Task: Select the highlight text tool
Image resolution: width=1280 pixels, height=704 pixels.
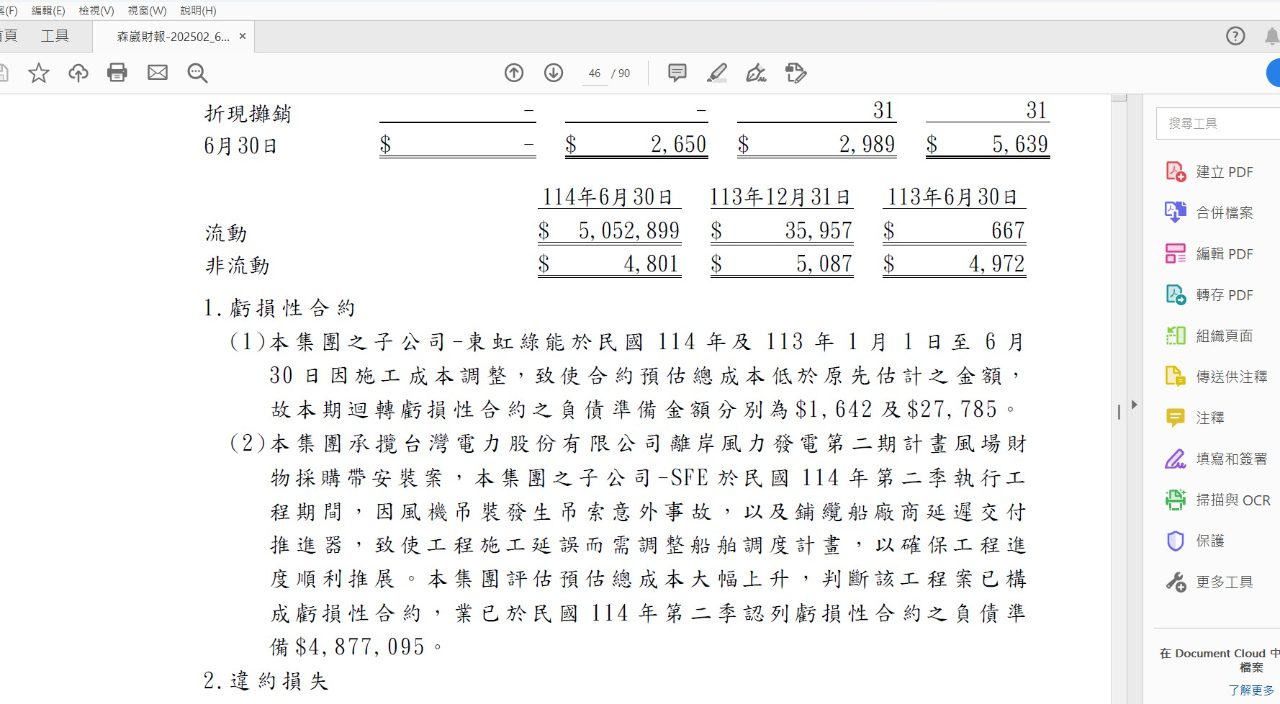Action: point(717,73)
